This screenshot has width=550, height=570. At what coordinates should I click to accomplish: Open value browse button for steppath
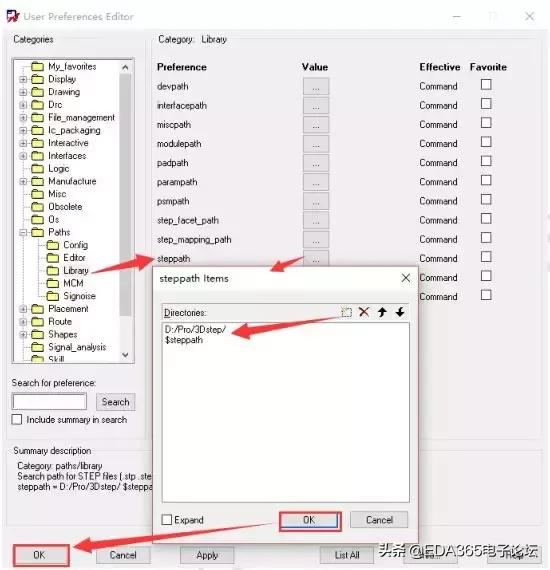[316, 258]
